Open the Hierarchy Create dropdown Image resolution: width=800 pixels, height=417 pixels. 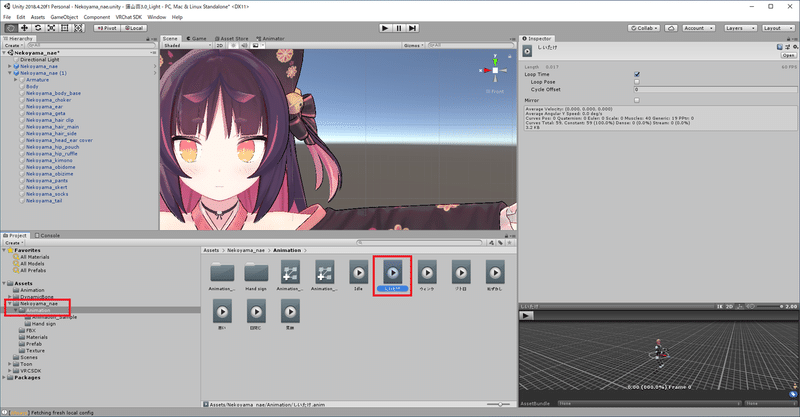(x=13, y=45)
